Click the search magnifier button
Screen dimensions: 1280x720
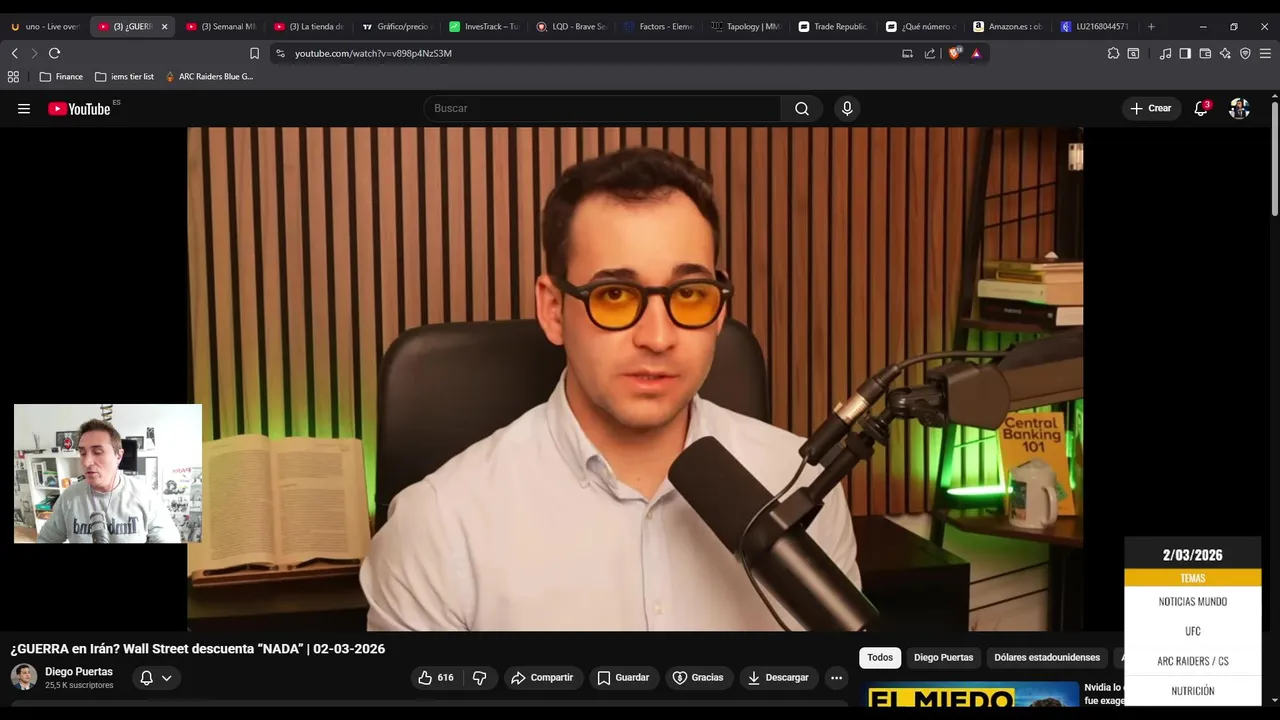coord(802,108)
